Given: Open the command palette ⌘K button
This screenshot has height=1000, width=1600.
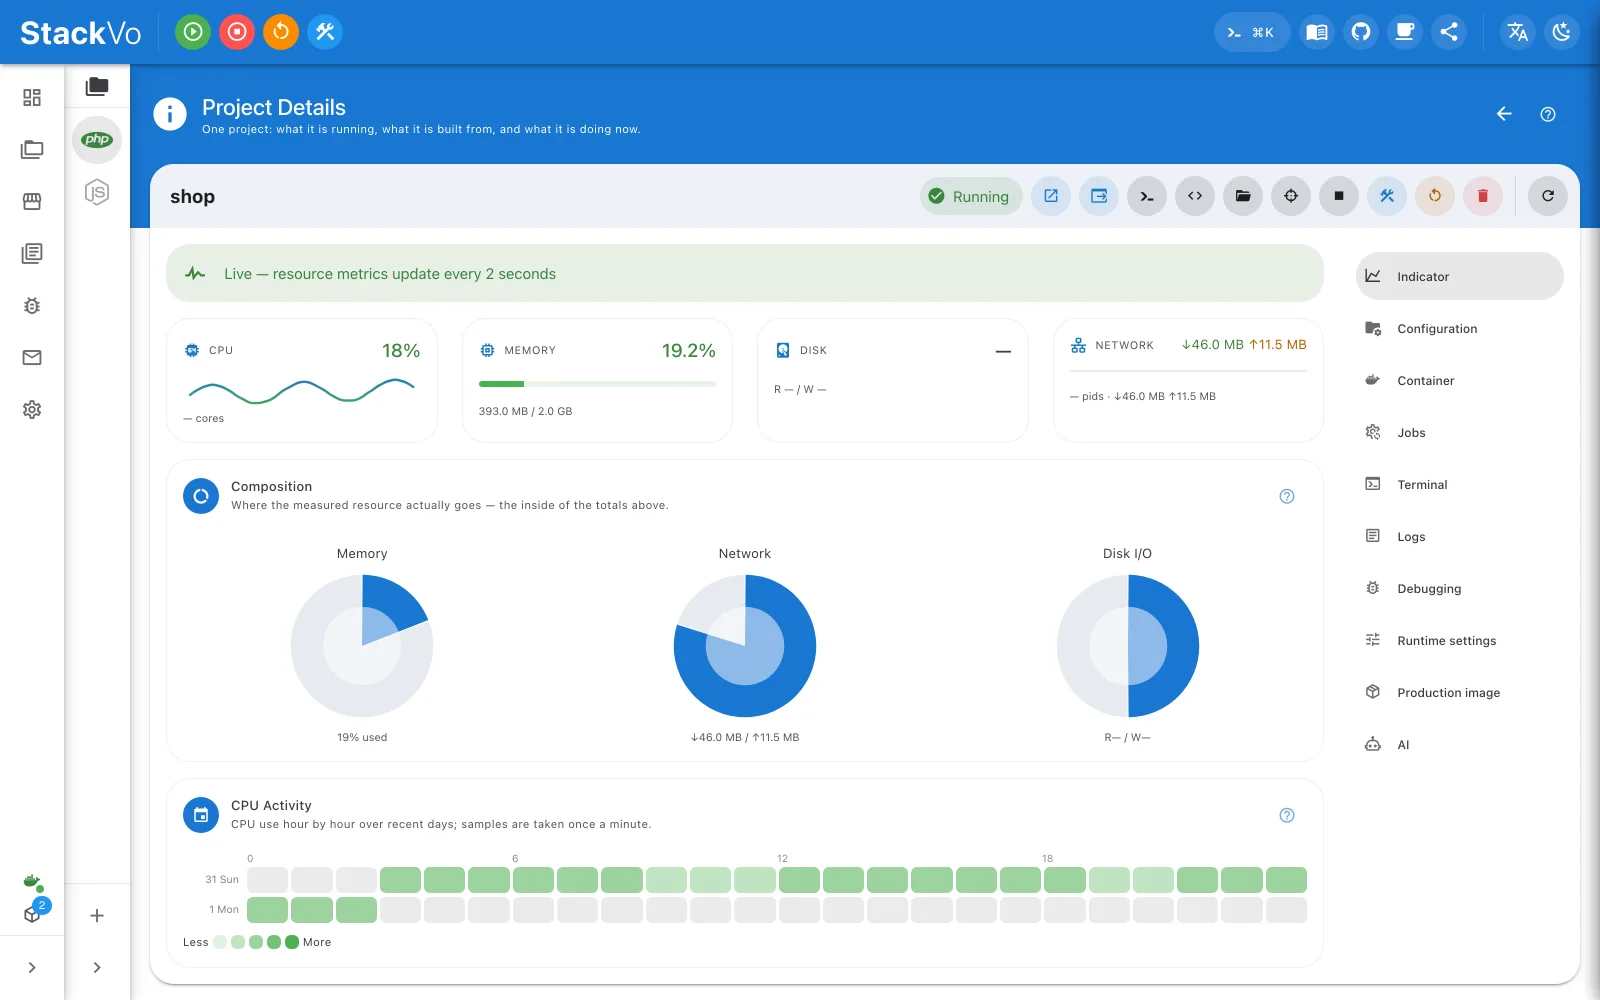Looking at the screenshot, I should coord(1251,32).
